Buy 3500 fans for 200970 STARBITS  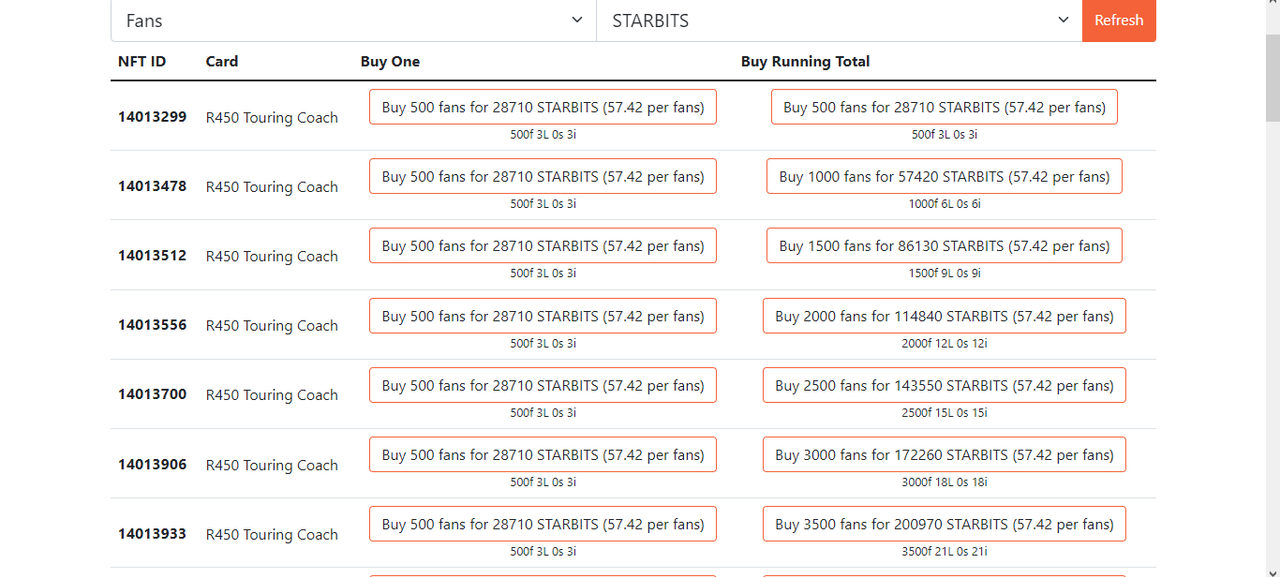click(x=944, y=524)
